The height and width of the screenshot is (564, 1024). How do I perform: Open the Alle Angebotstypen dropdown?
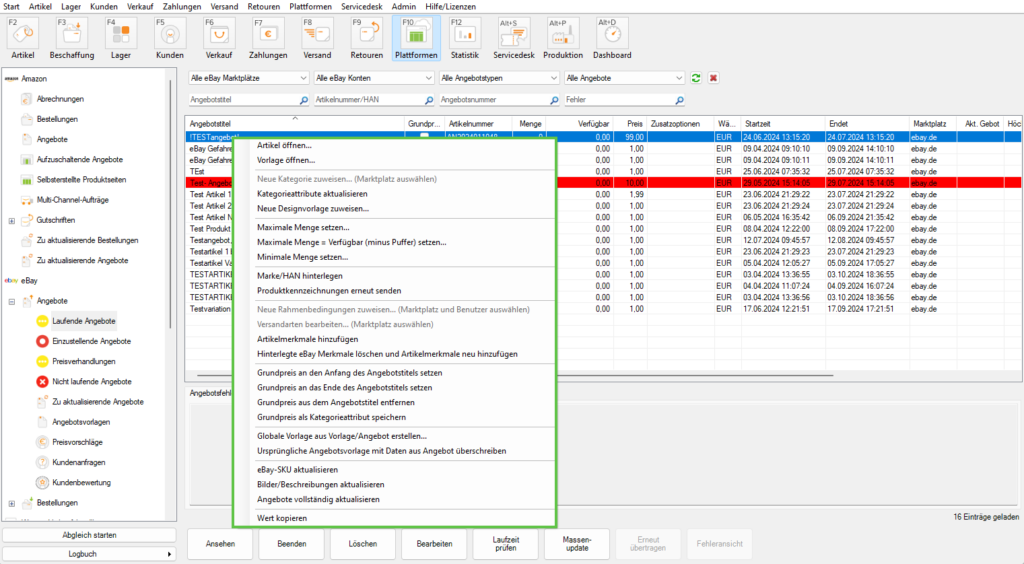497,78
